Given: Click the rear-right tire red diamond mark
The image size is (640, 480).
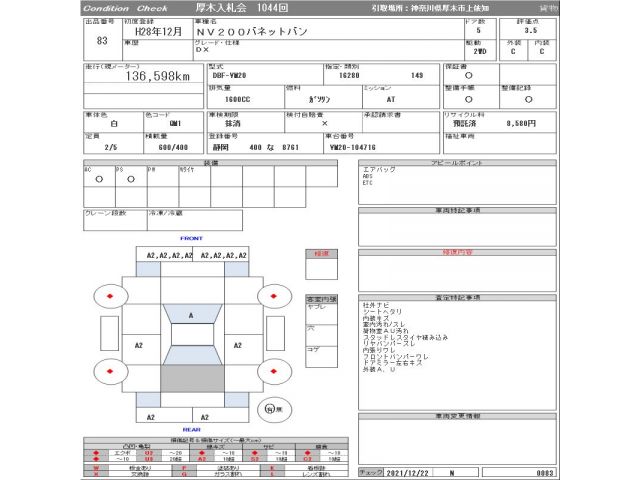Looking at the screenshot, I should coord(274,371).
